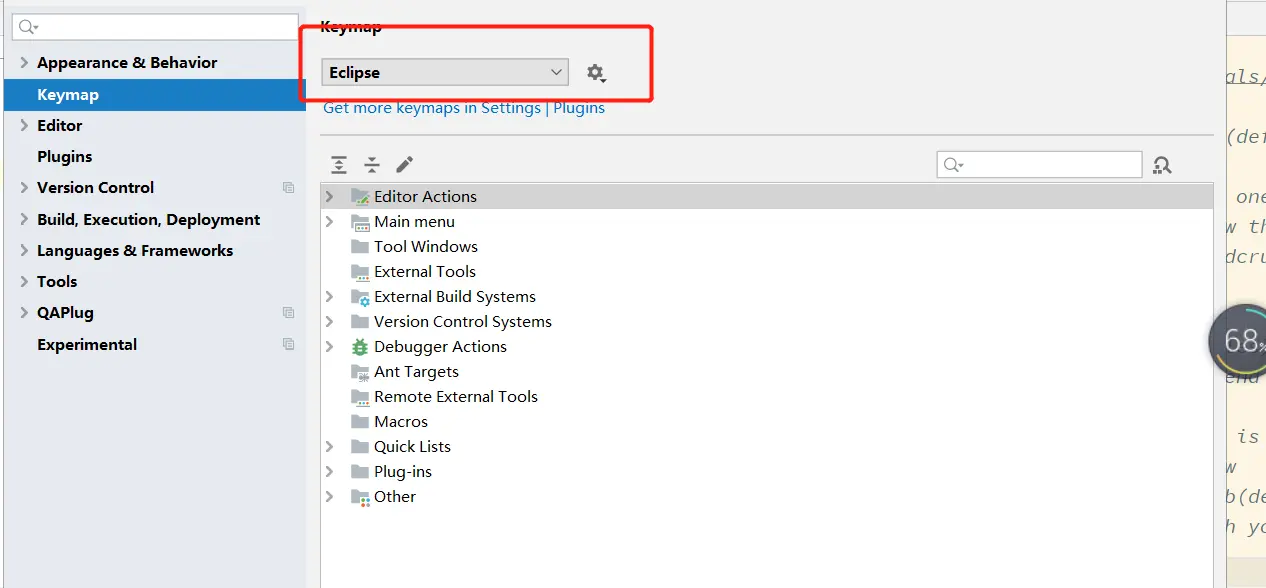Click the Collapse All toolbar icon

[372, 165]
